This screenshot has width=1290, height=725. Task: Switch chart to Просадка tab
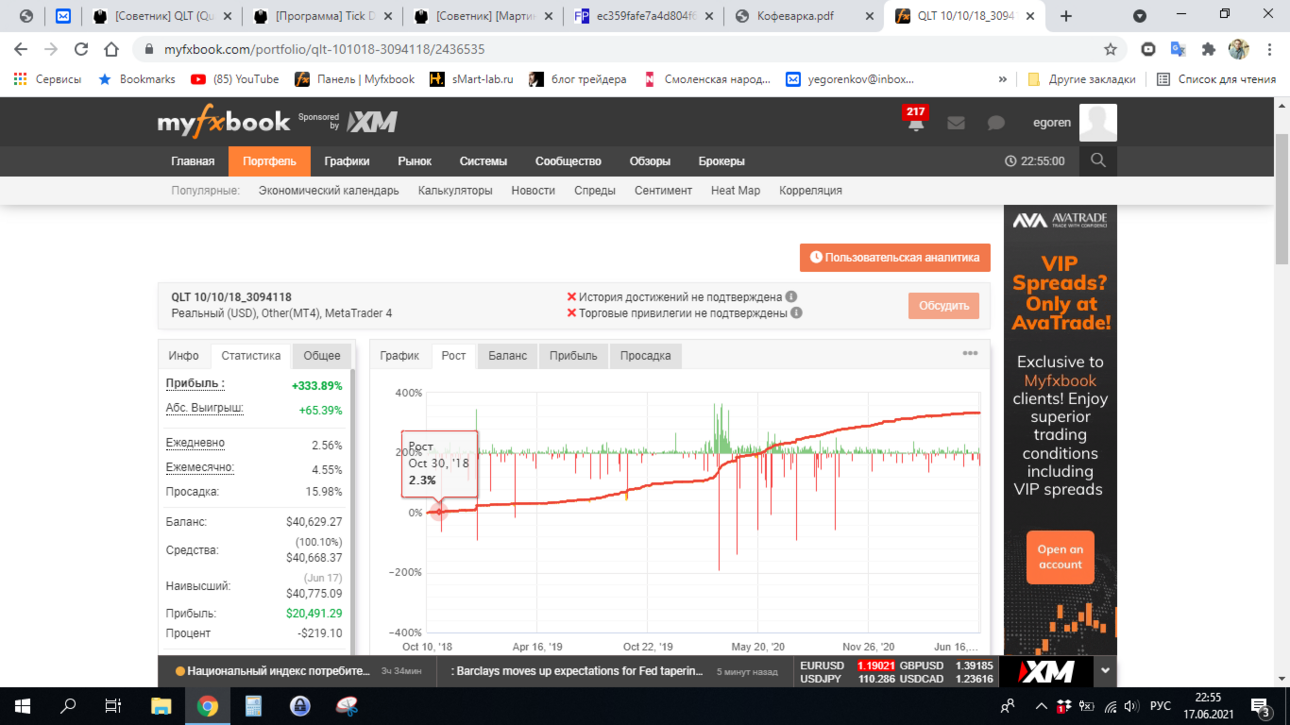click(x=645, y=356)
